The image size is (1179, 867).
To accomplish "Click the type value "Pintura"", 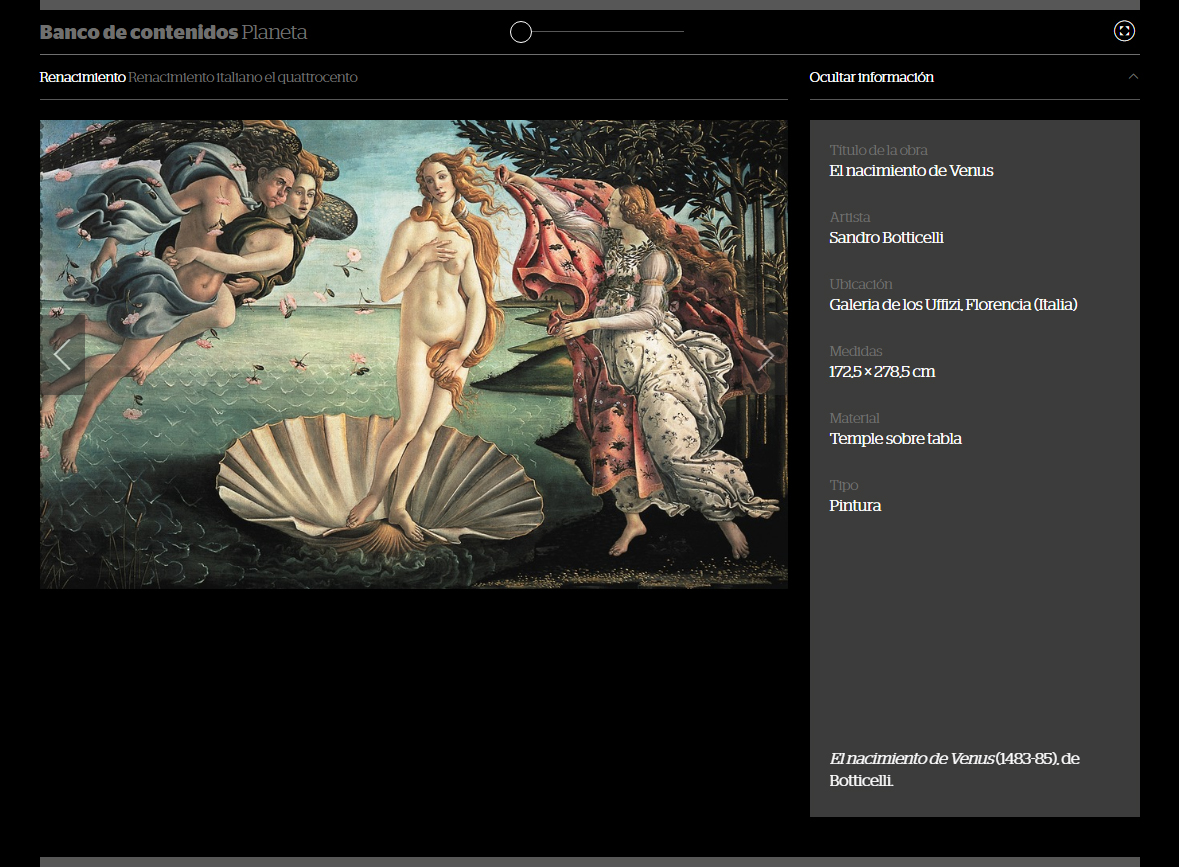I will 855,506.
